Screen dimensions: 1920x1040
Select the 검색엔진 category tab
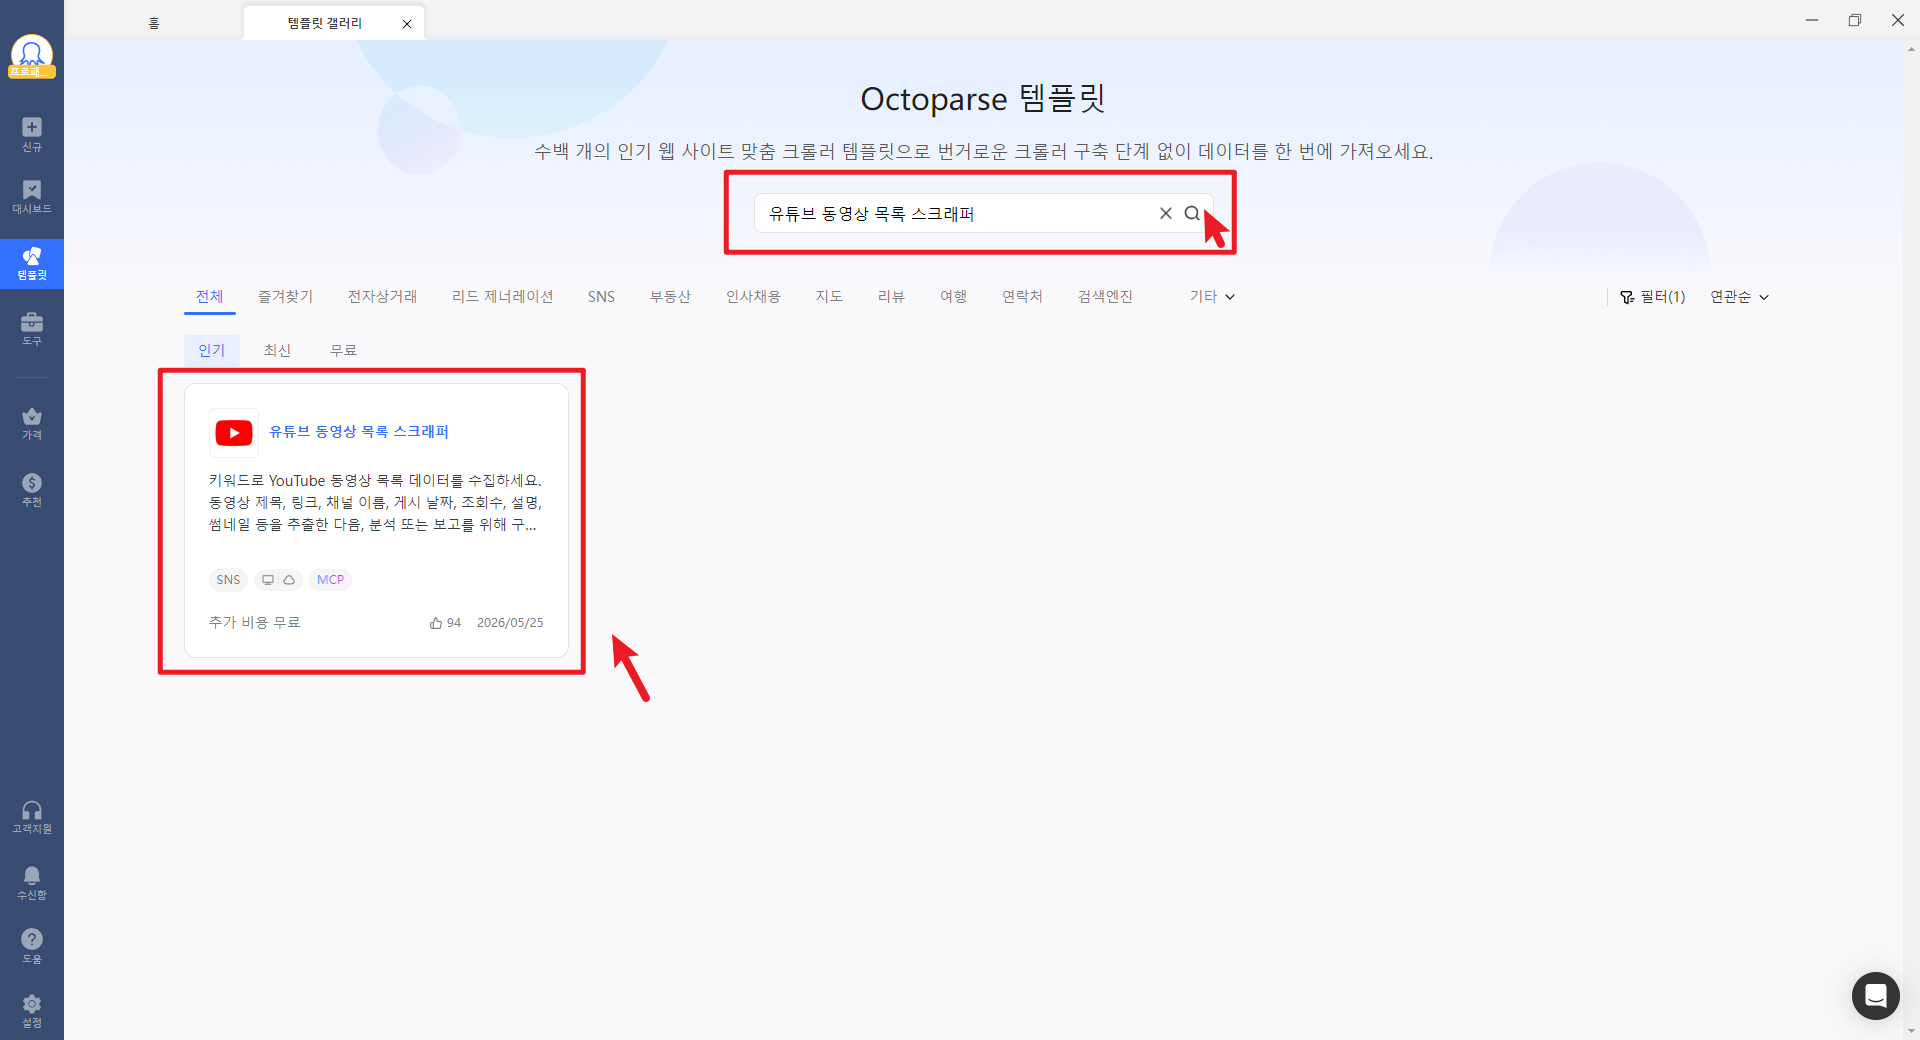tap(1105, 297)
